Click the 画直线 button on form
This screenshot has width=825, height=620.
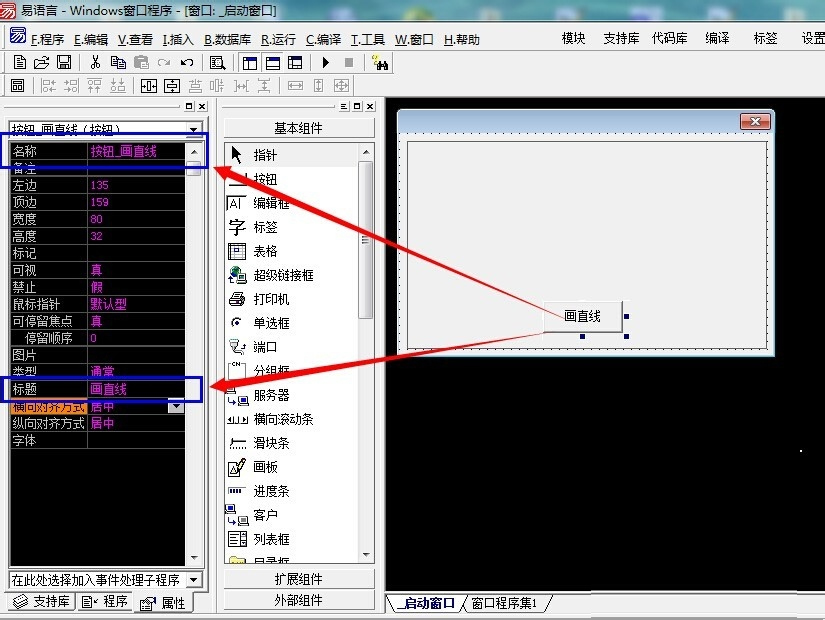click(582, 316)
